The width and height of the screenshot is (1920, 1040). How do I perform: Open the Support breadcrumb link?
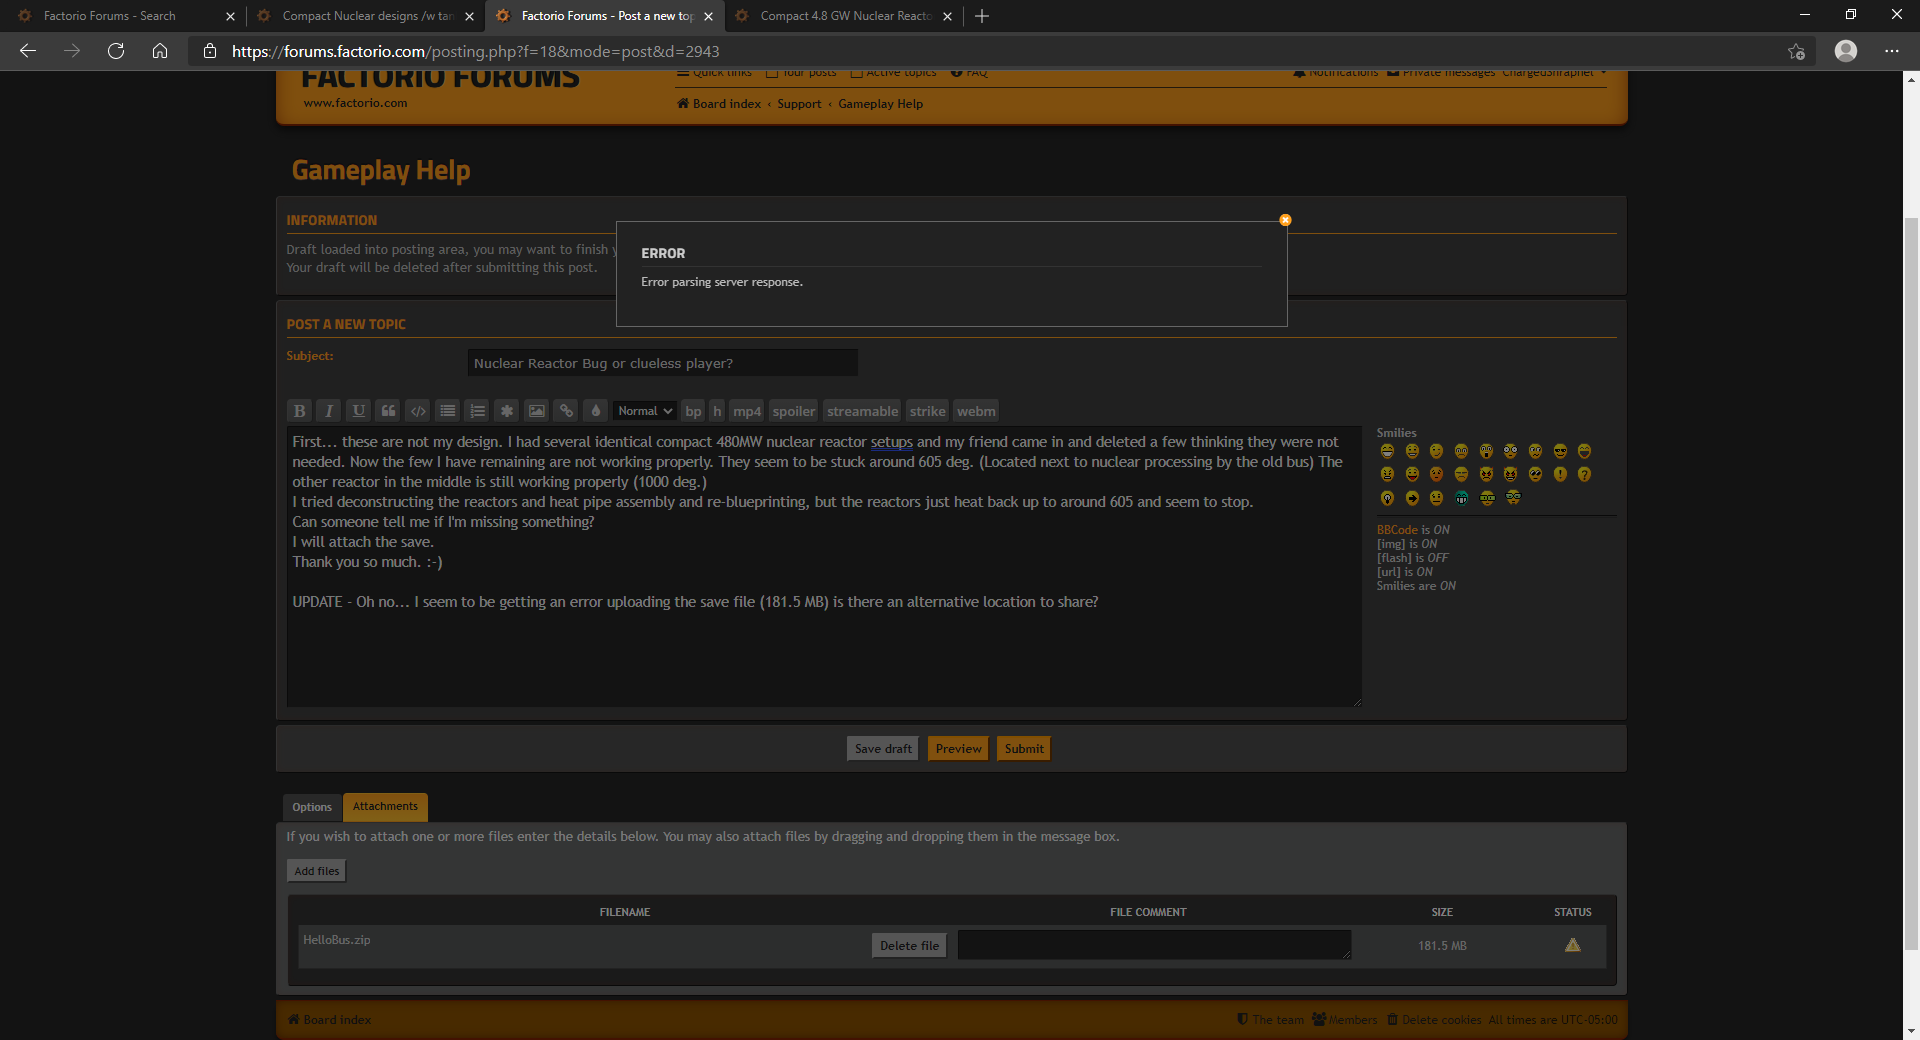coord(799,104)
